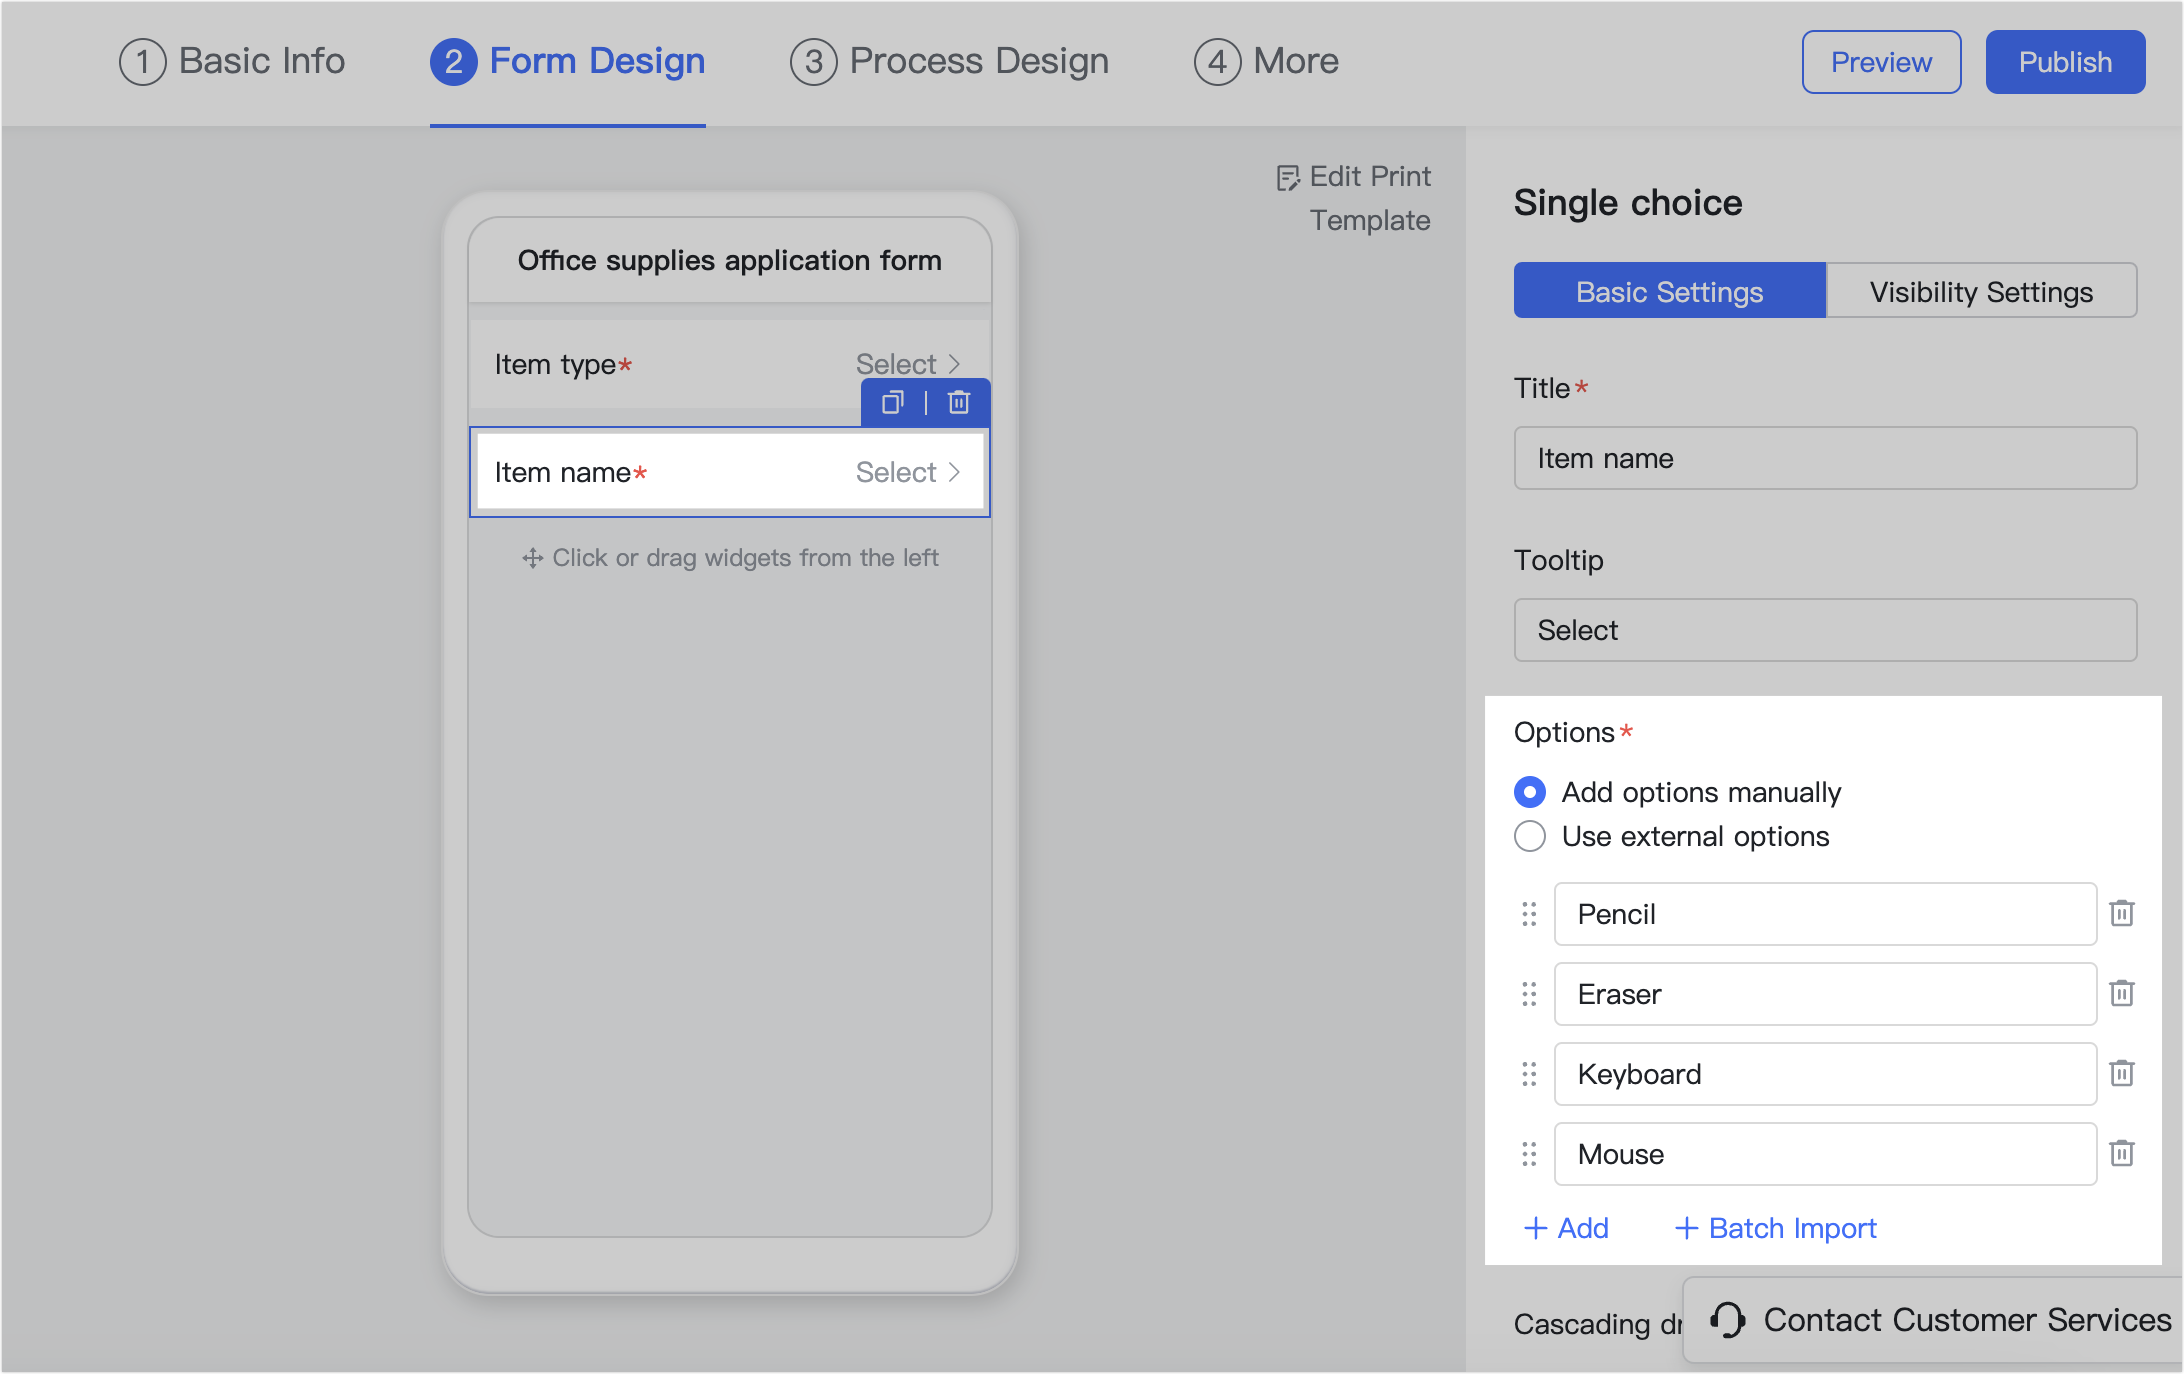The width and height of the screenshot is (2184, 1374).
Task: Click the headset icon for Customer Services
Action: tap(1727, 1319)
